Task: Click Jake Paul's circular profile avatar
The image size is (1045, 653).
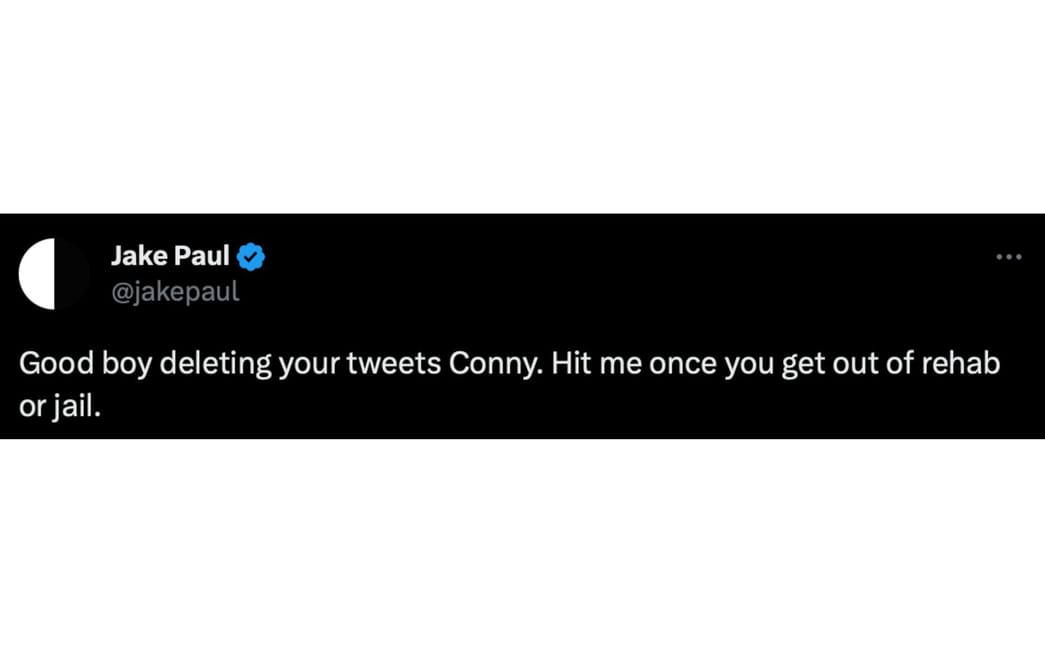Action: pyautogui.click(x=54, y=273)
